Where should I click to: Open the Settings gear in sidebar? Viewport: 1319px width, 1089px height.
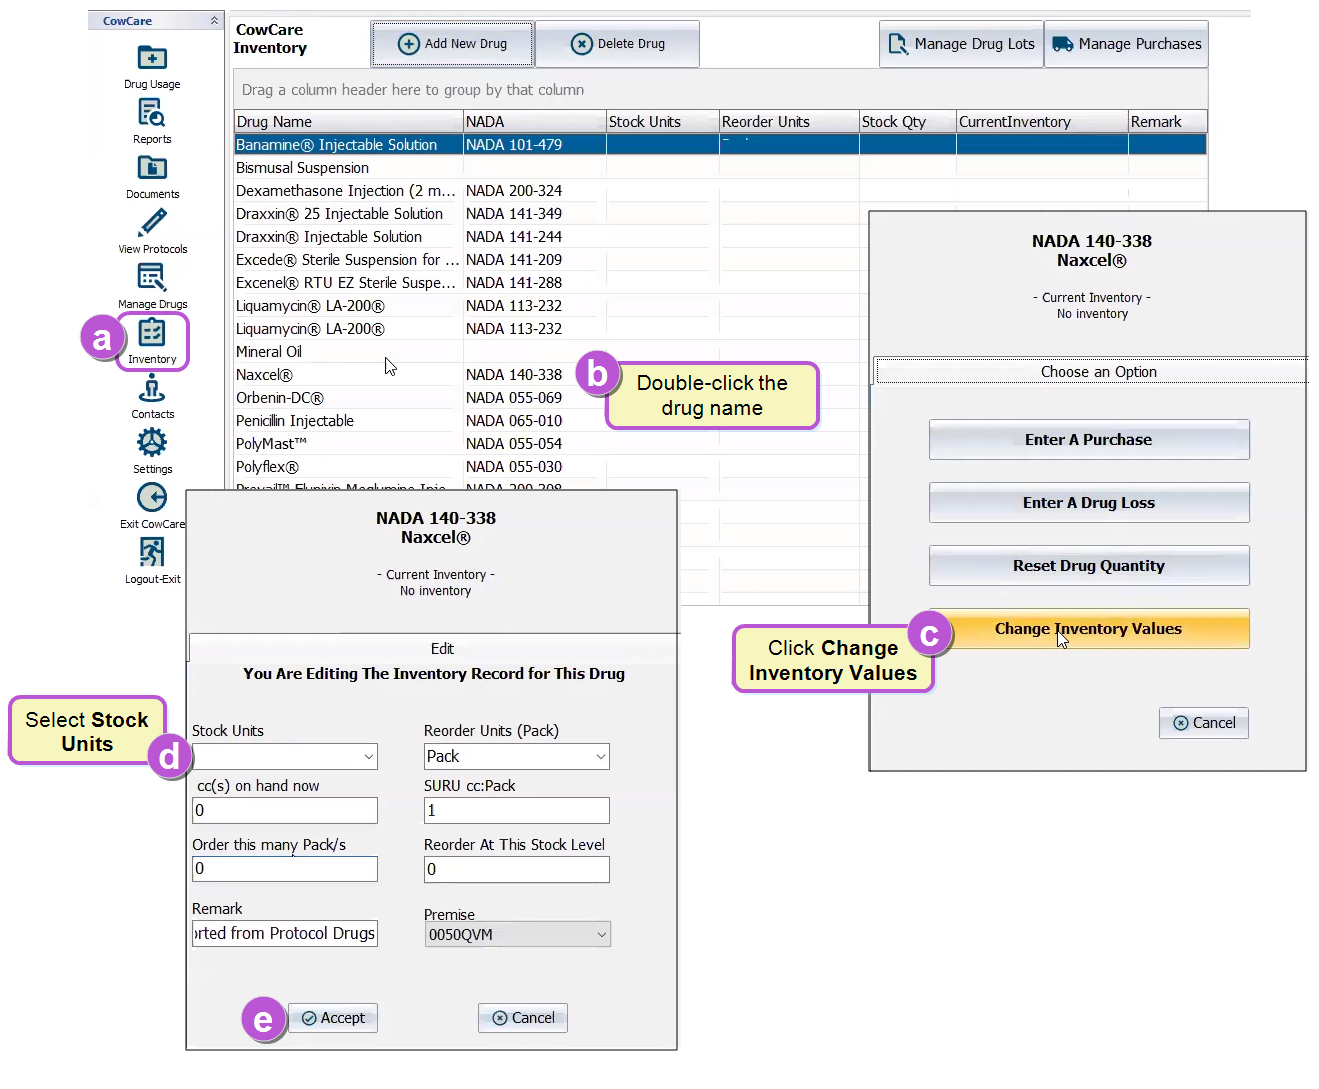pos(152,452)
